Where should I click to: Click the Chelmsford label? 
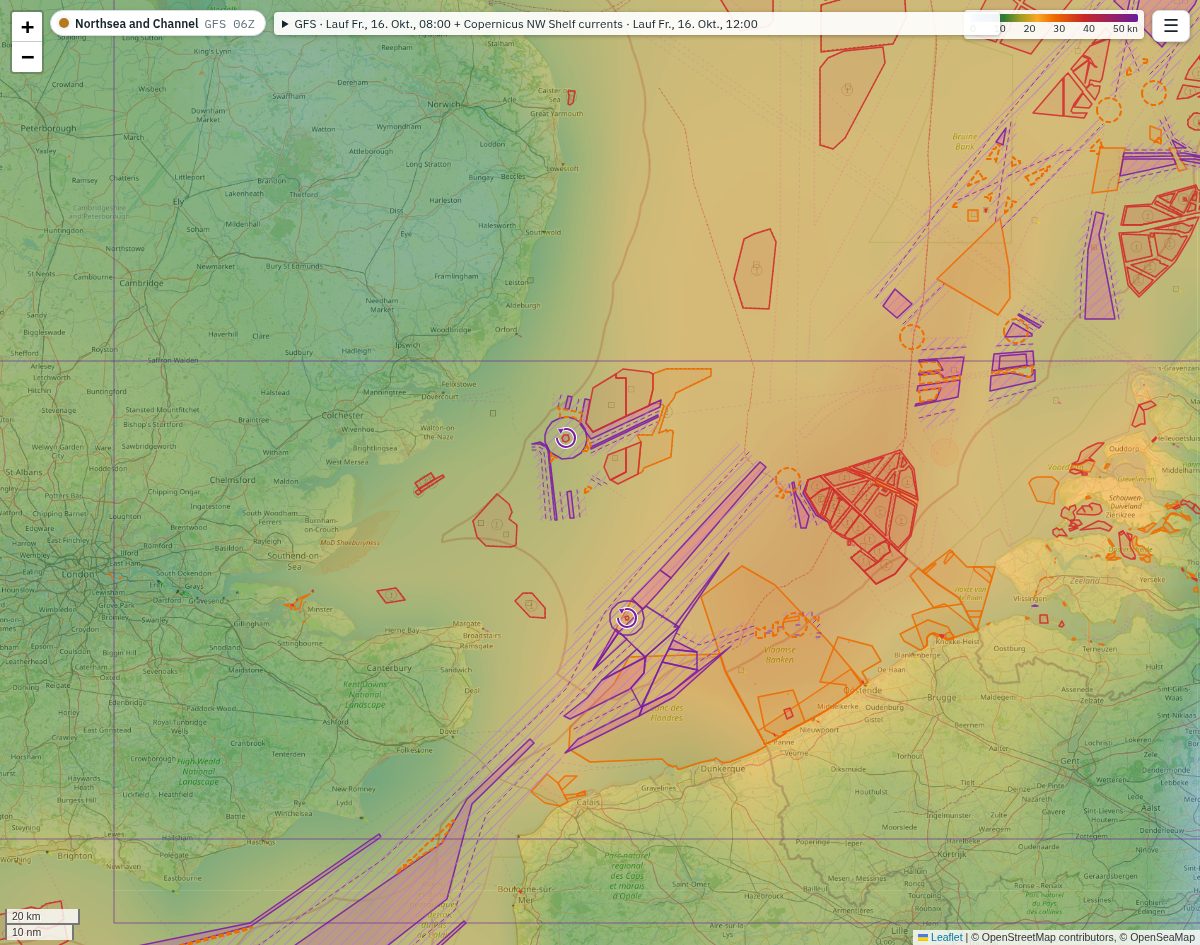(x=233, y=480)
